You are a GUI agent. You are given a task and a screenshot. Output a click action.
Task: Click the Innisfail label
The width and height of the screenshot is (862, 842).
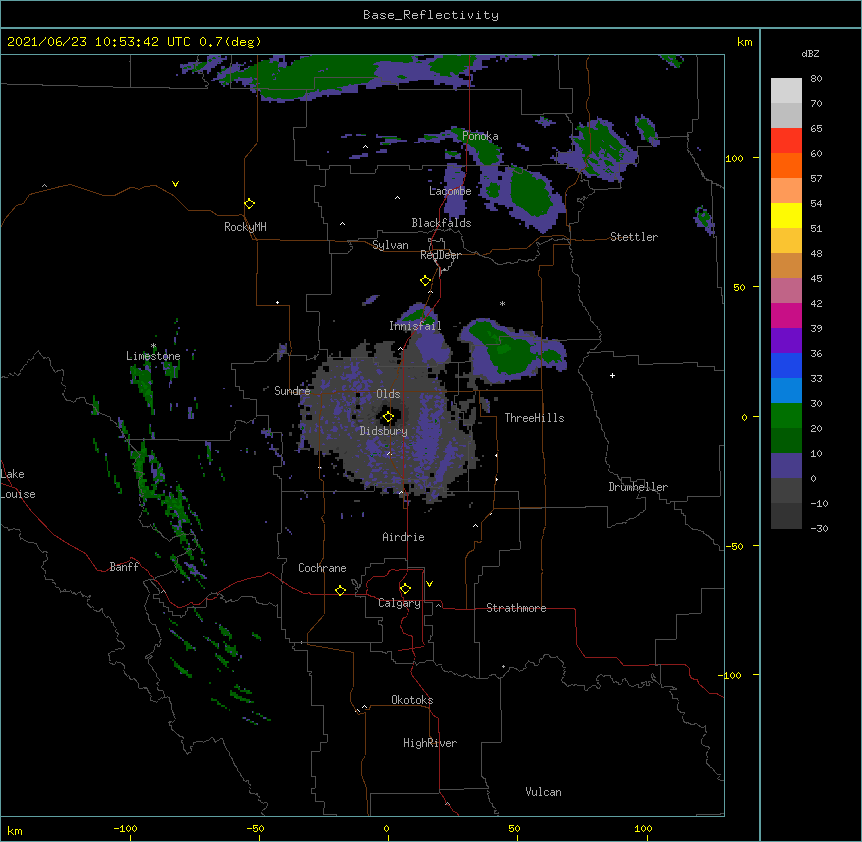click(x=415, y=326)
